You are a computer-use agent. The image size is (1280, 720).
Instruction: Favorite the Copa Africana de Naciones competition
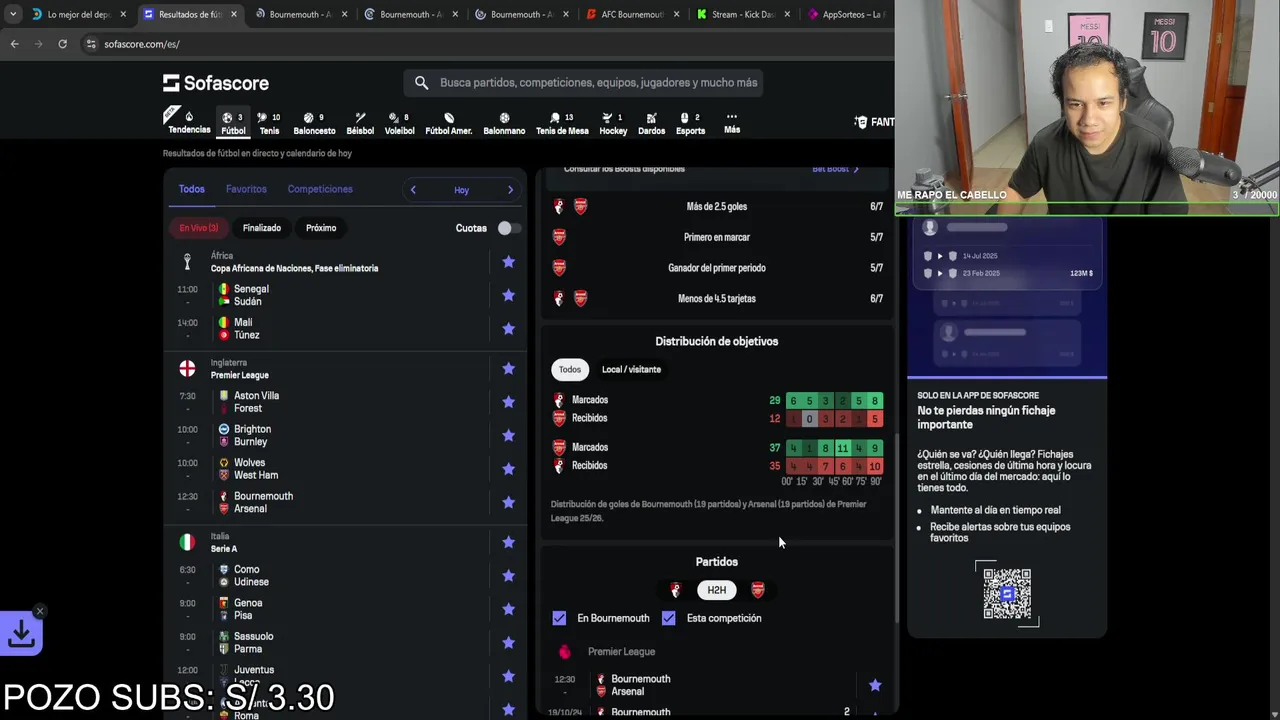pyautogui.click(x=508, y=262)
